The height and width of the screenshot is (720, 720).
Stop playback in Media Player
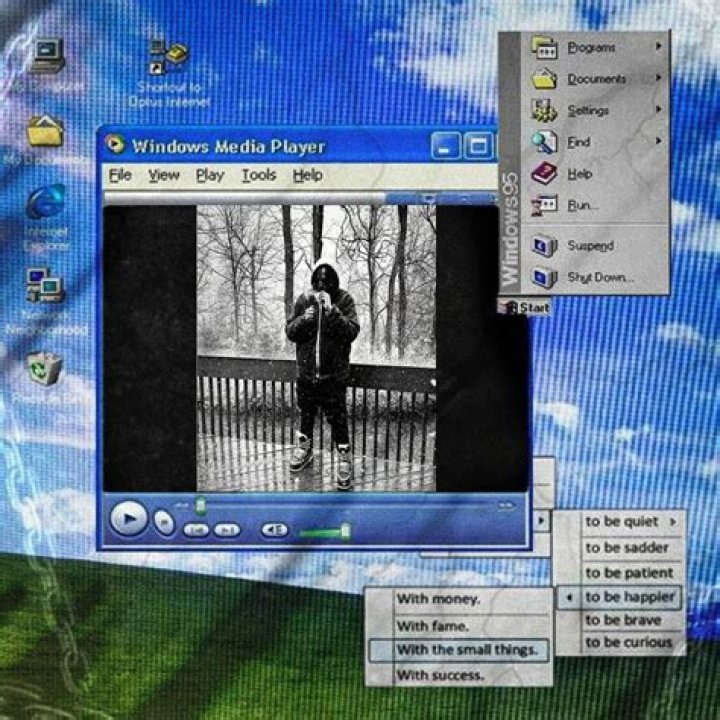[x=164, y=523]
